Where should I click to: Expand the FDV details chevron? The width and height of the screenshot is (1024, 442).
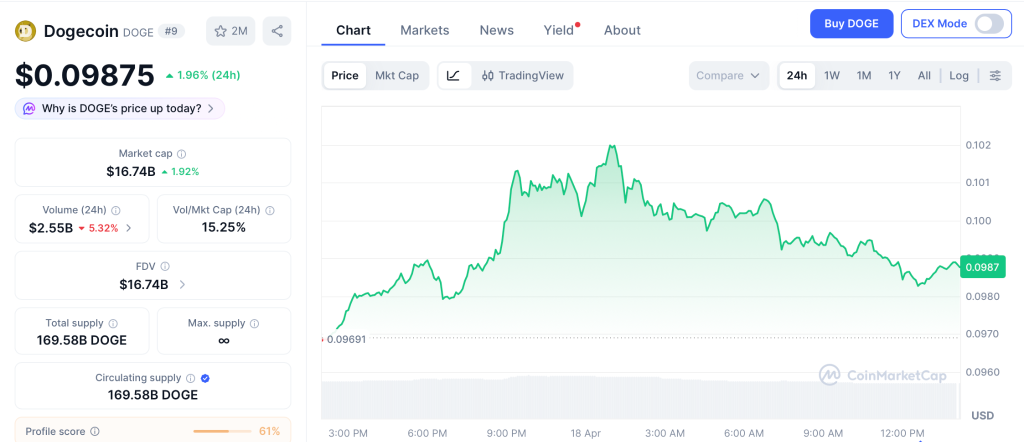tap(181, 285)
